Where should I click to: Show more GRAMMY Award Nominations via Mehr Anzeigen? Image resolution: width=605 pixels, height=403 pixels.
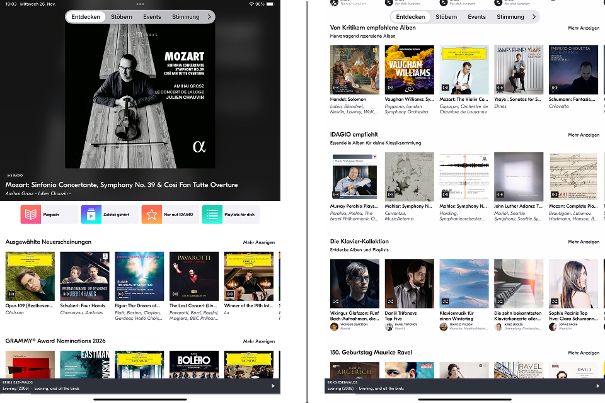point(259,341)
